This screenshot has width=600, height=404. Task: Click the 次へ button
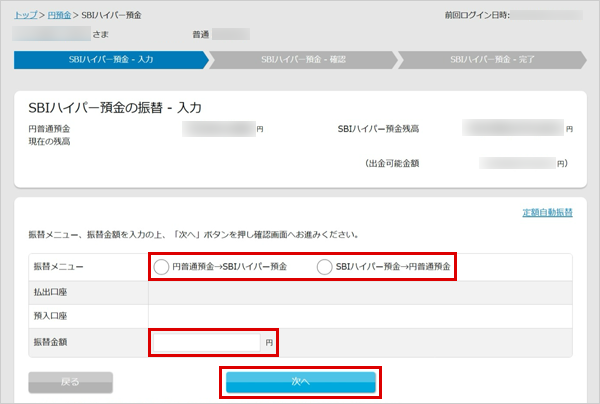tap(300, 382)
